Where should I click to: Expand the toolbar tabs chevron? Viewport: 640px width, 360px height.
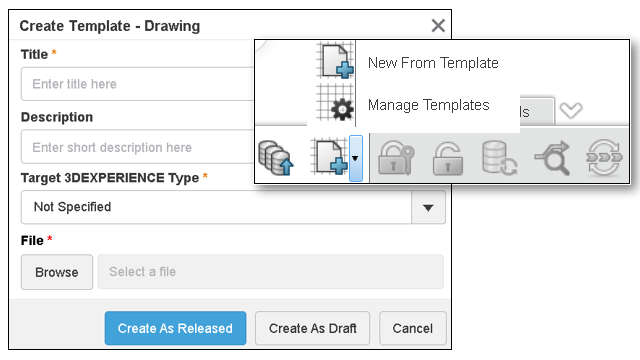tap(571, 110)
